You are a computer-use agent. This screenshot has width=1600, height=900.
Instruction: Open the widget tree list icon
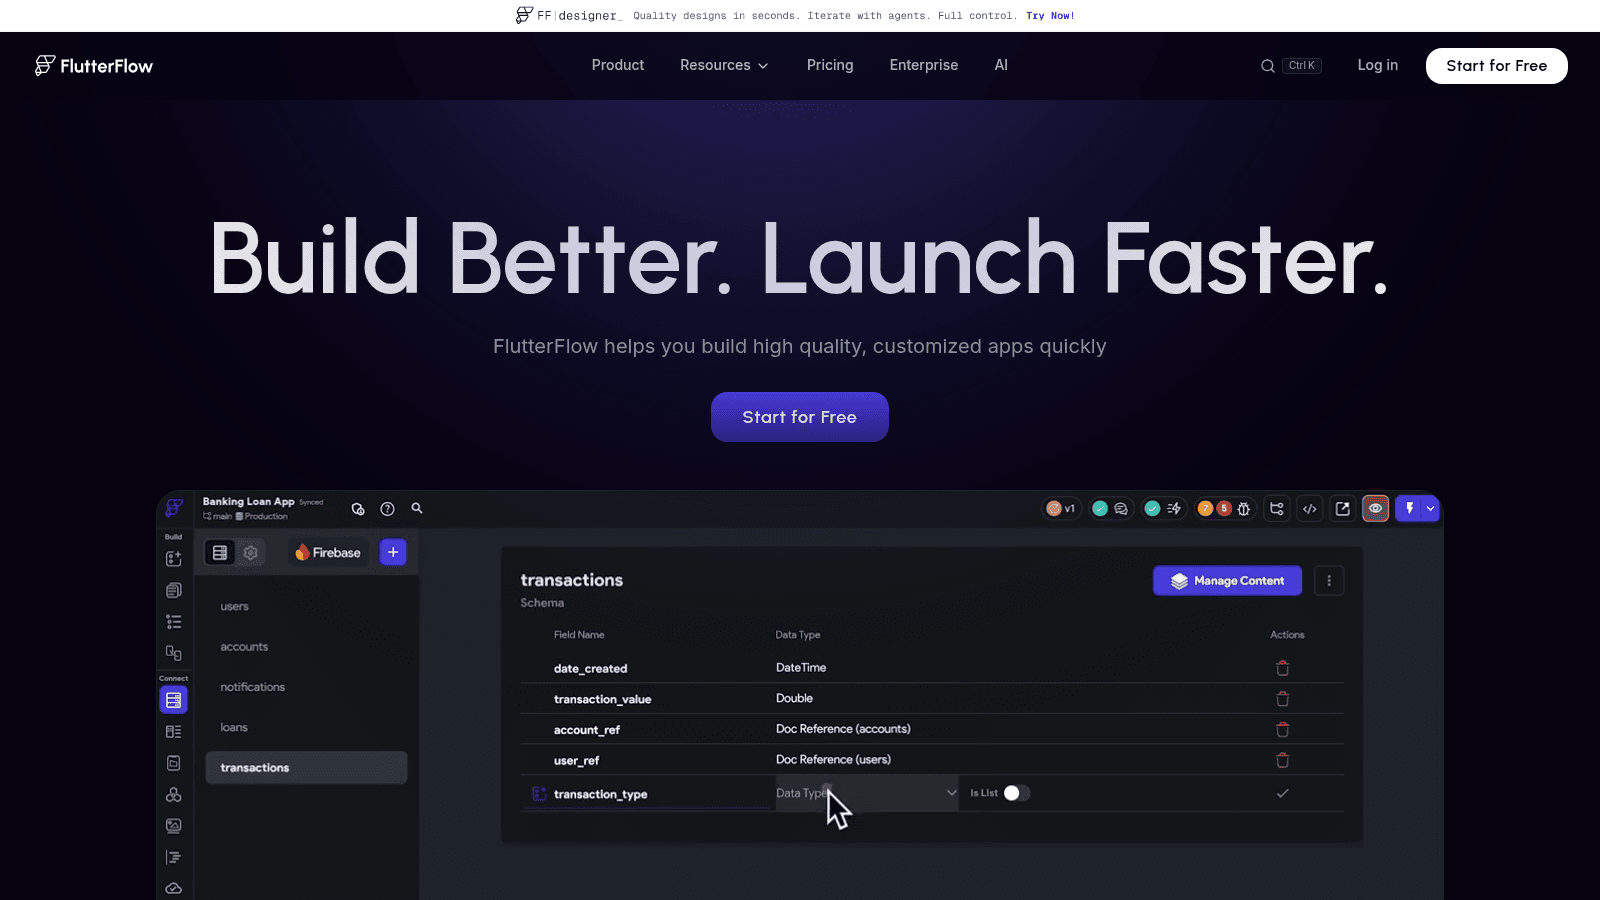[174, 622]
